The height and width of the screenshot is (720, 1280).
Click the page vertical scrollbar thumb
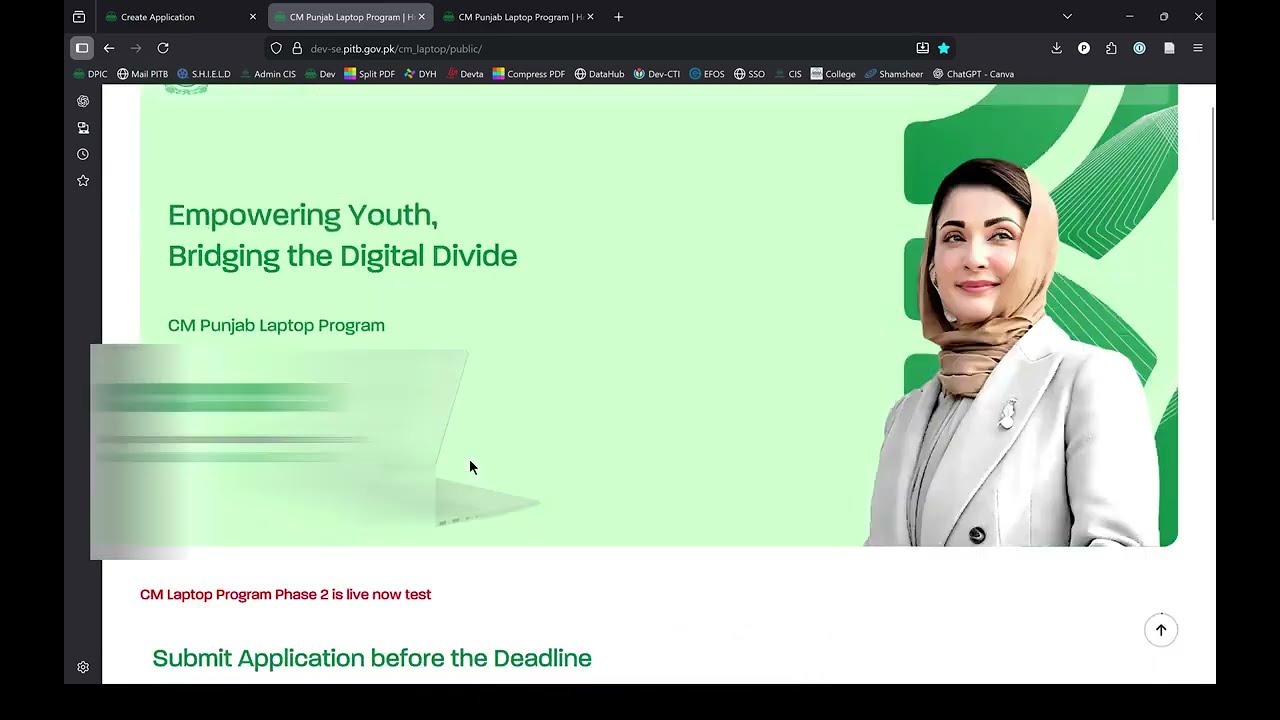click(1214, 165)
